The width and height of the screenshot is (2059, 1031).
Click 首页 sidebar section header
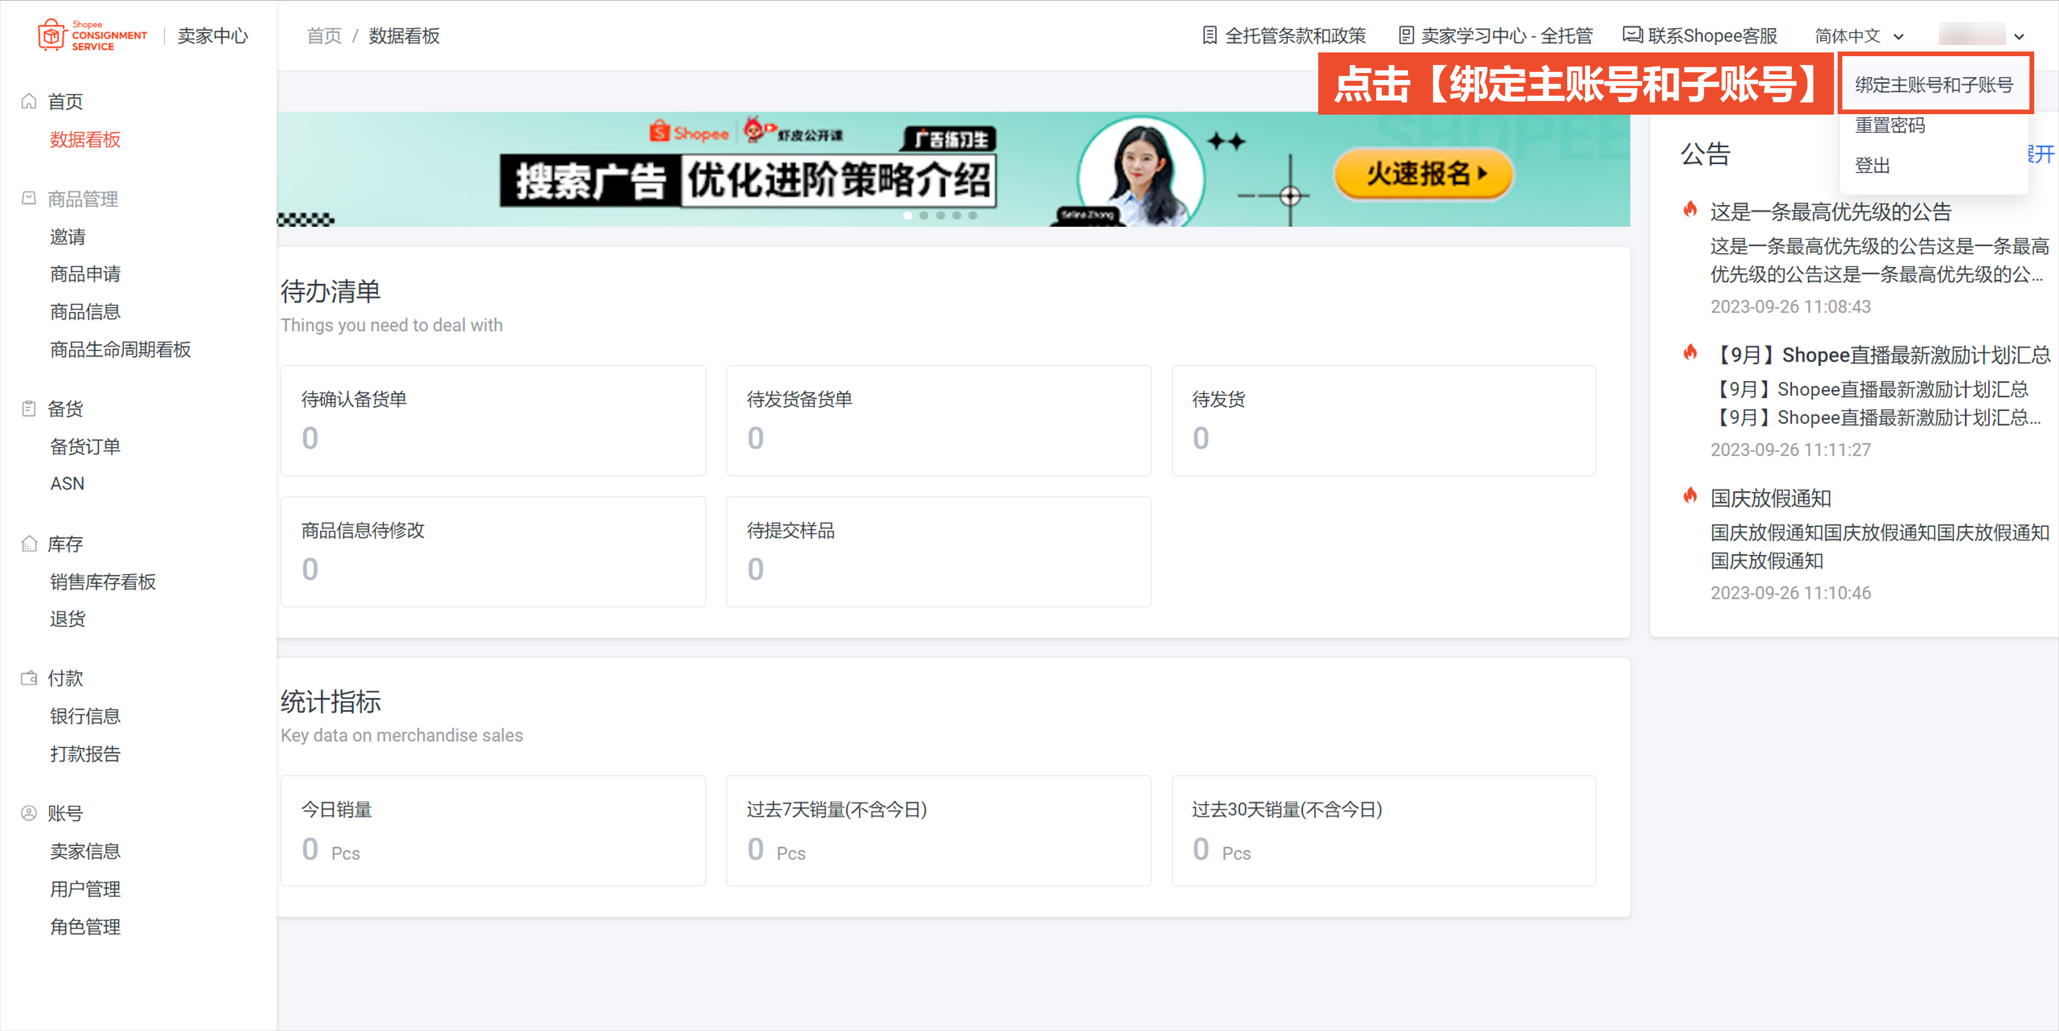pos(65,101)
